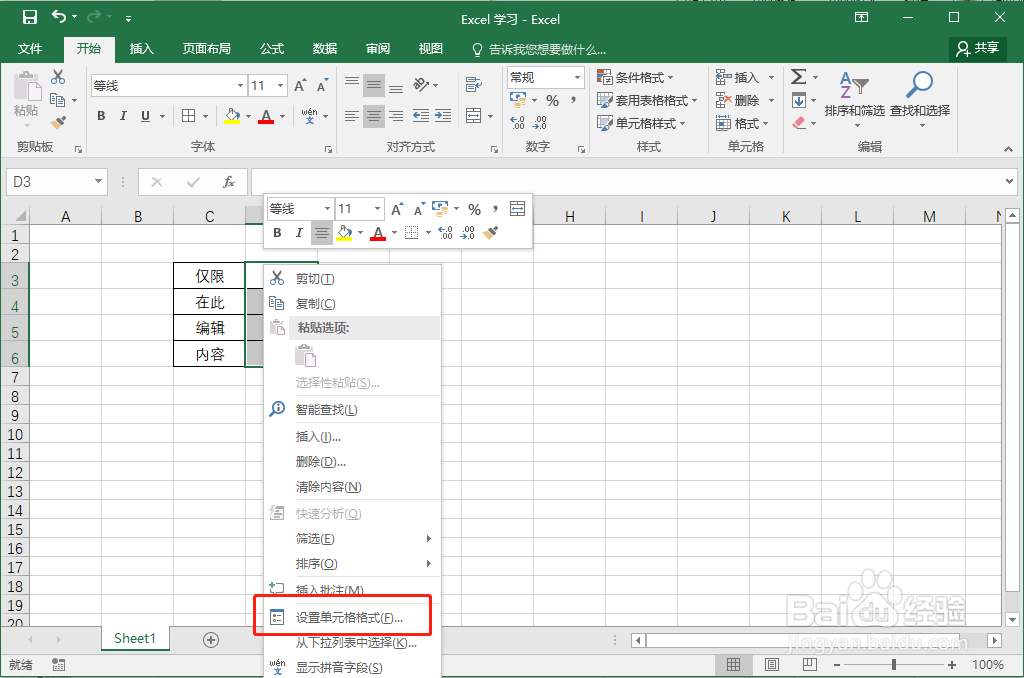Screen dimensions: 1024x678
Task: Click the Paste clipboard icon in ribbon
Action: pos(27,87)
